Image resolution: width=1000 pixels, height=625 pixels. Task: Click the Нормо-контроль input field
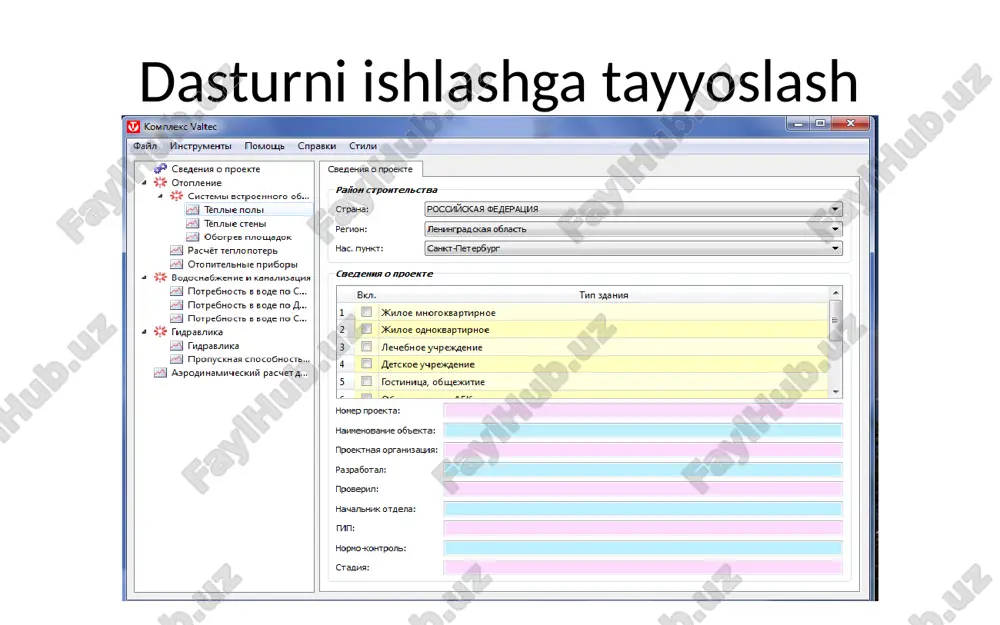pos(643,548)
